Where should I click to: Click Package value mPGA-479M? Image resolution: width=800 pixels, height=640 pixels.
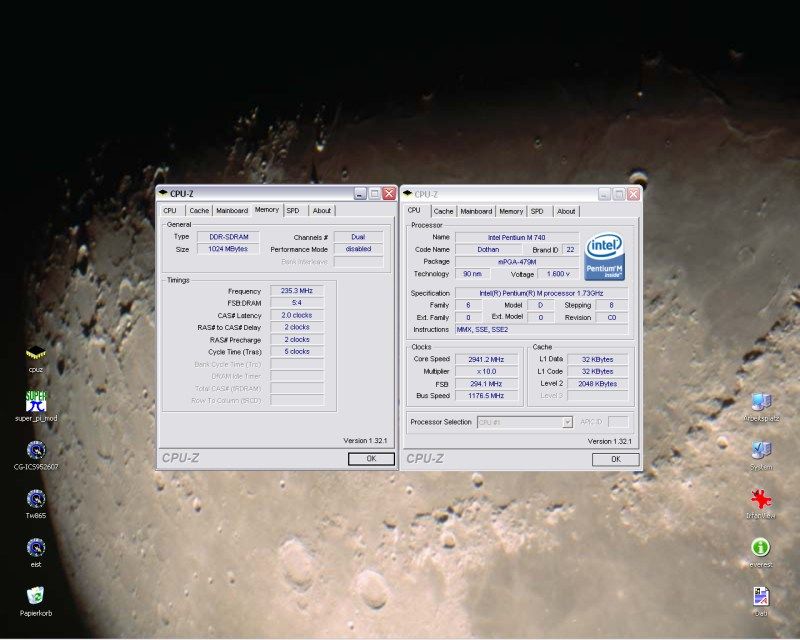(517, 262)
